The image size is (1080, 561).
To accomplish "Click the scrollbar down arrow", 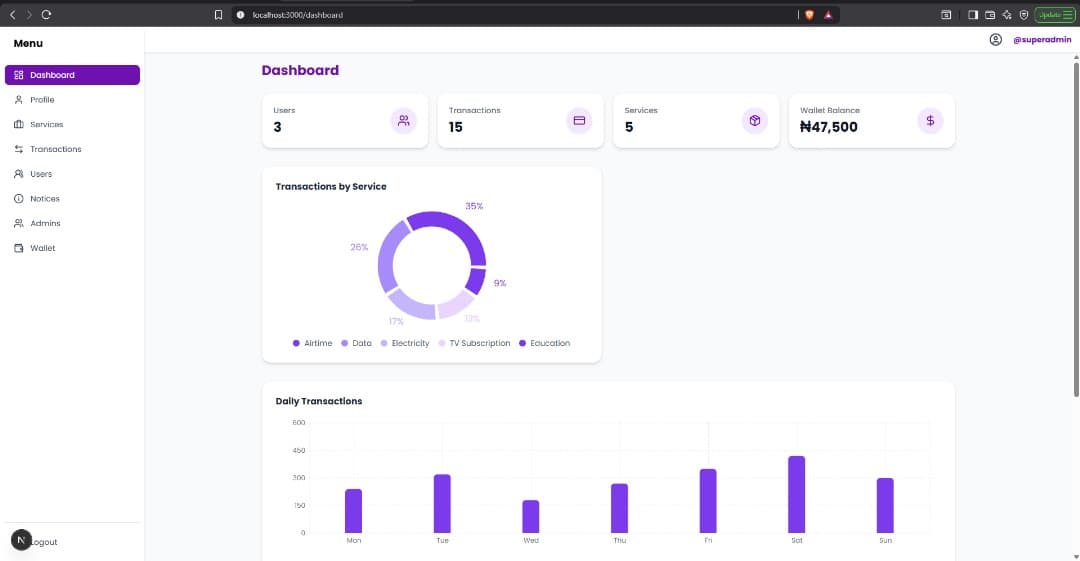I will click(1076, 556).
